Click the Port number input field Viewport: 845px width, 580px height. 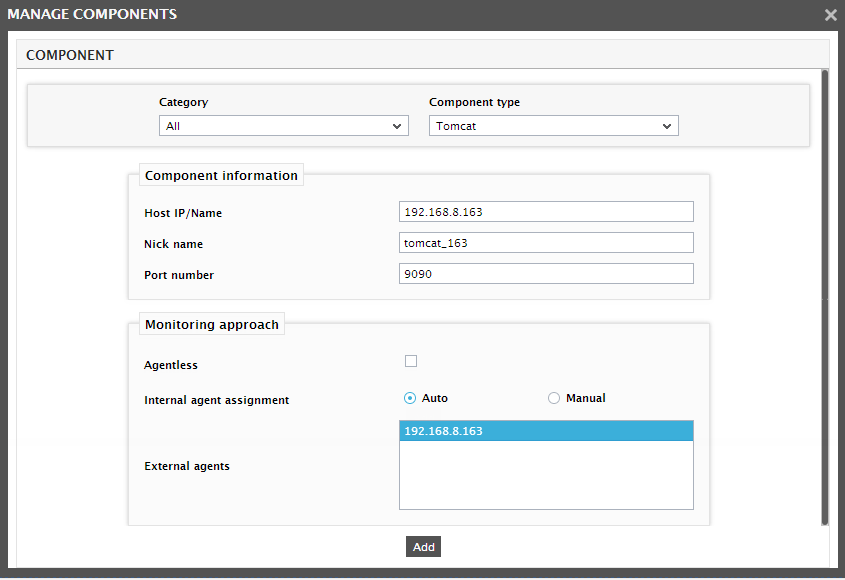pos(546,274)
